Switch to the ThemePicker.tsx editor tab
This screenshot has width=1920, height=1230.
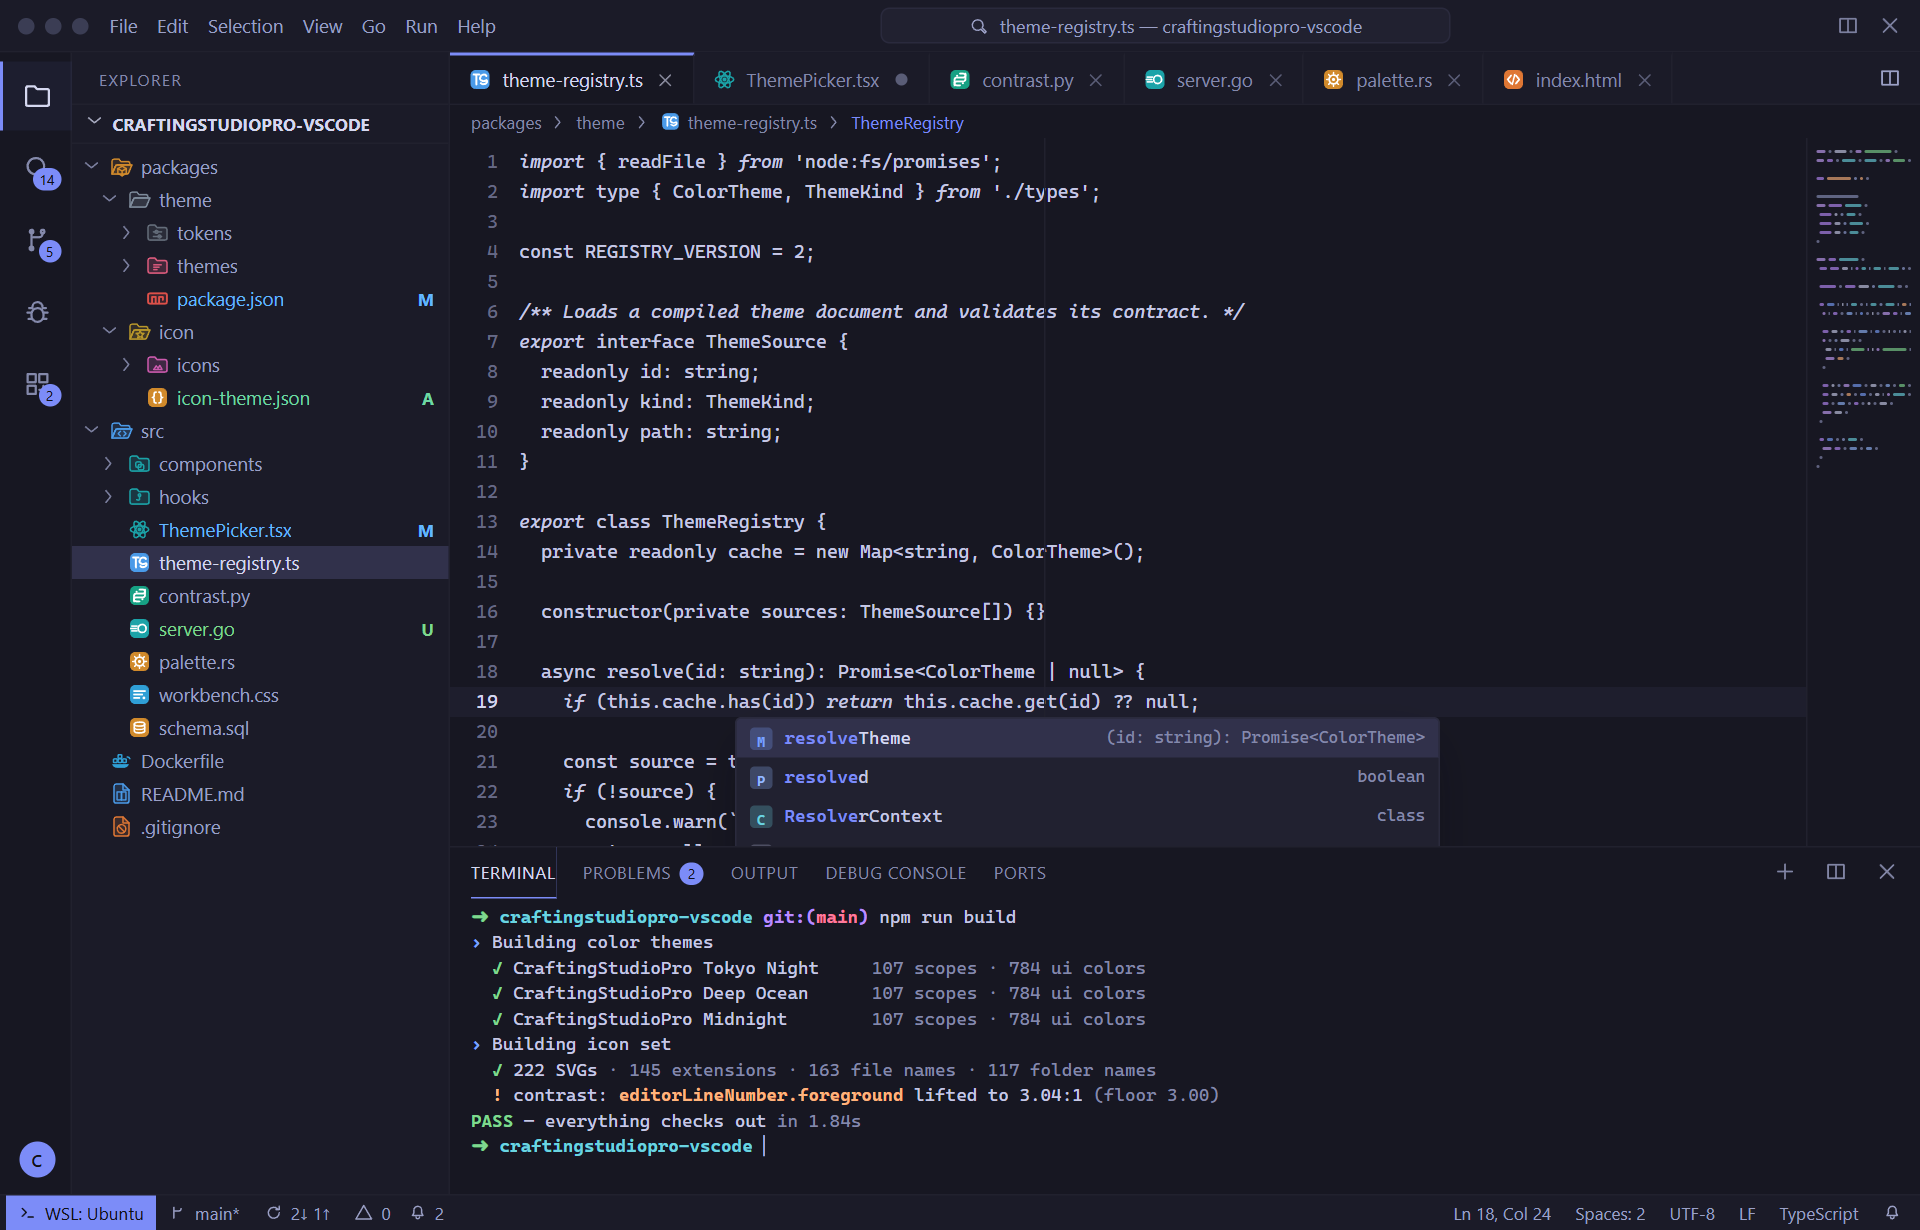pos(812,80)
